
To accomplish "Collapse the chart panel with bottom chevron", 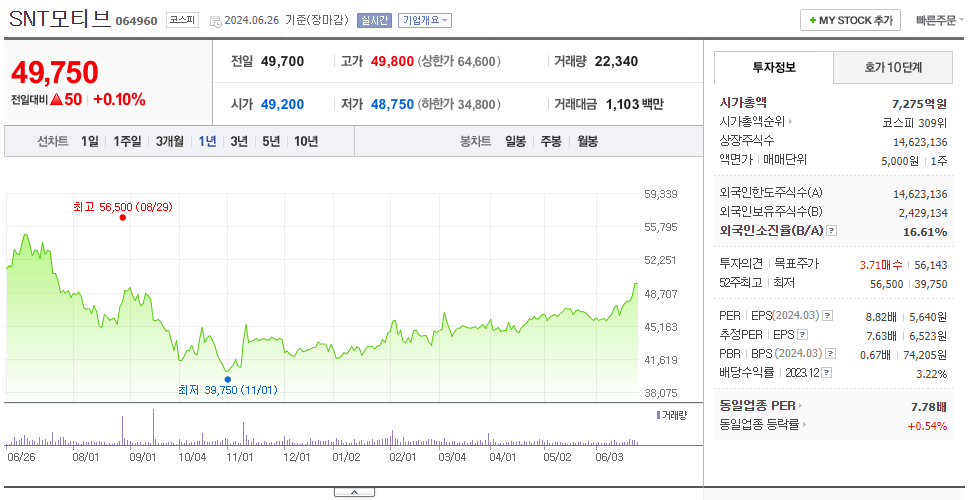I will (x=354, y=492).
